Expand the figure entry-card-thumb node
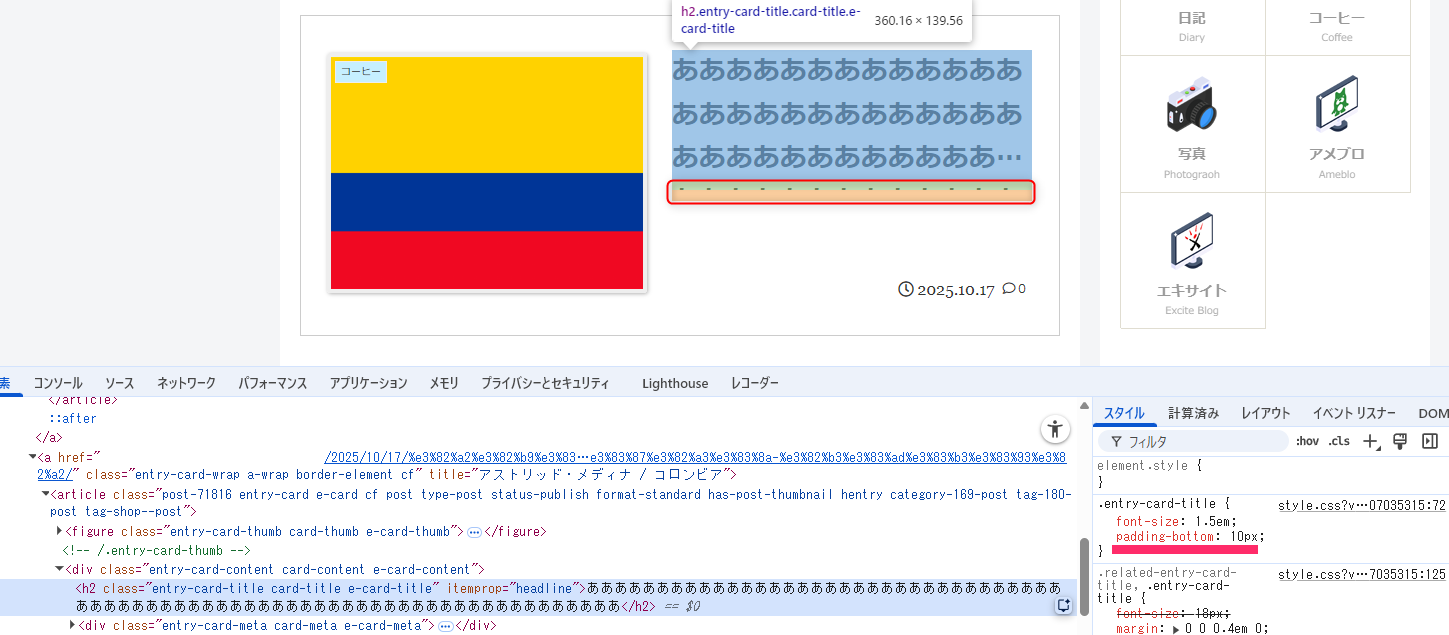The width and height of the screenshot is (1449, 635). [60, 532]
